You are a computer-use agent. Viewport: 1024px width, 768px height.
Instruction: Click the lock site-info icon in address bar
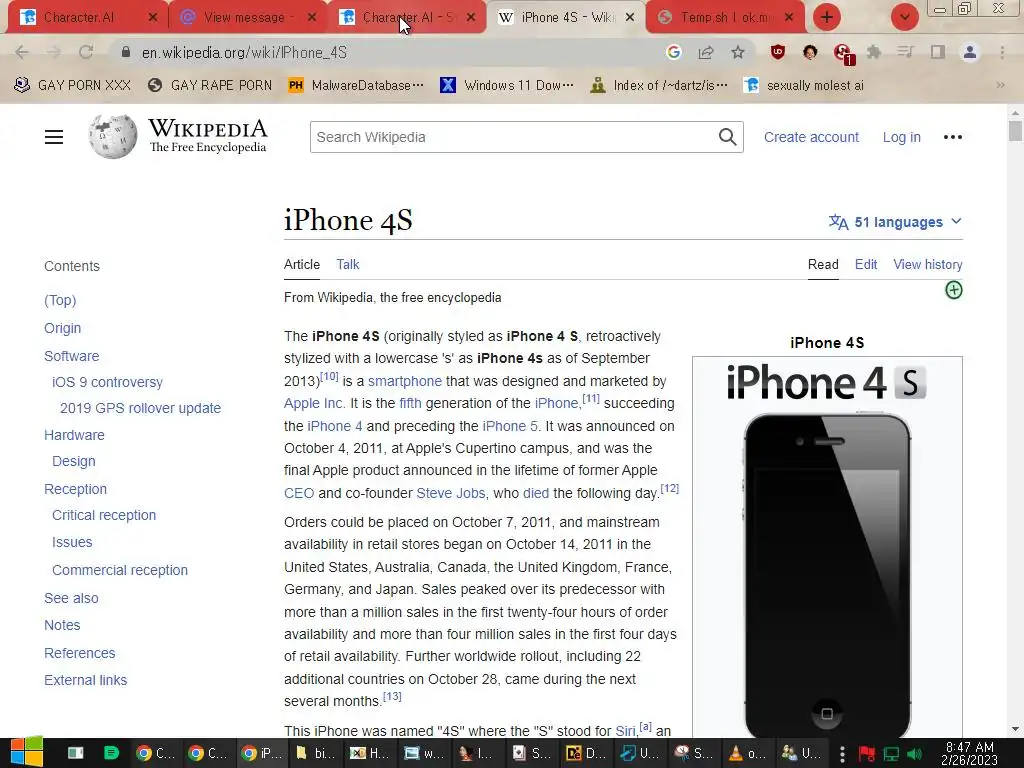click(126, 52)
